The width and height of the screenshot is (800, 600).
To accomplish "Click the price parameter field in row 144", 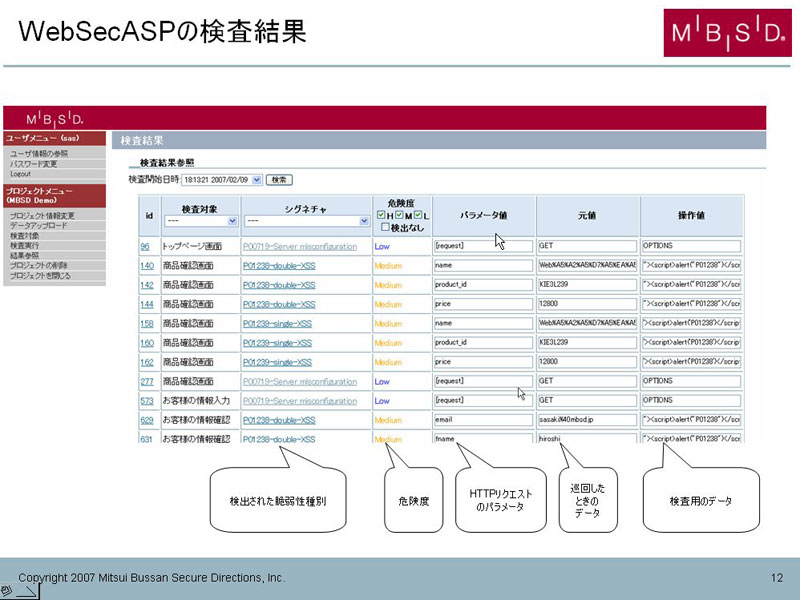I will click(x=483, y=304).
